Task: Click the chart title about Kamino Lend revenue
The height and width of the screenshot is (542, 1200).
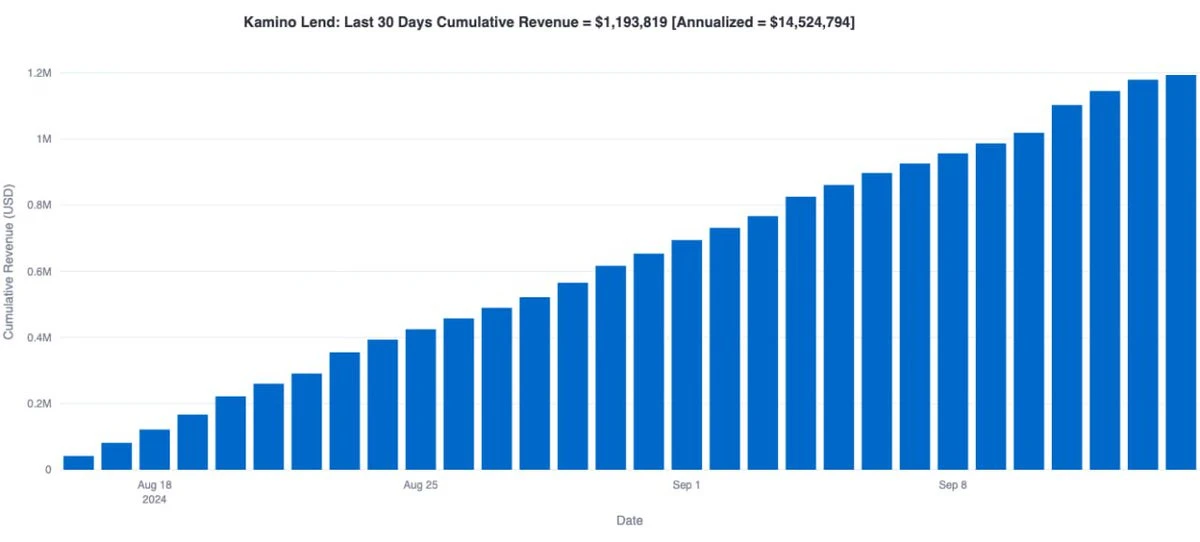Action: tap(549, 21)
